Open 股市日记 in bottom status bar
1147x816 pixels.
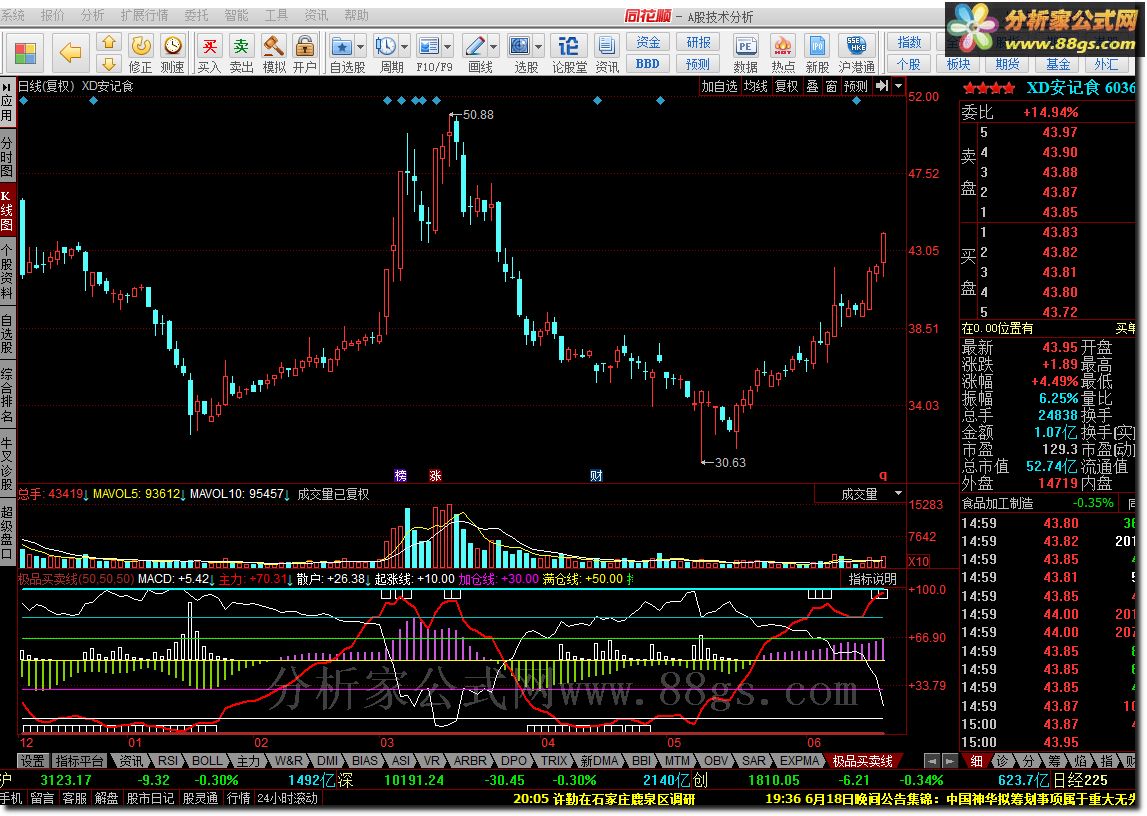(150, 798)
